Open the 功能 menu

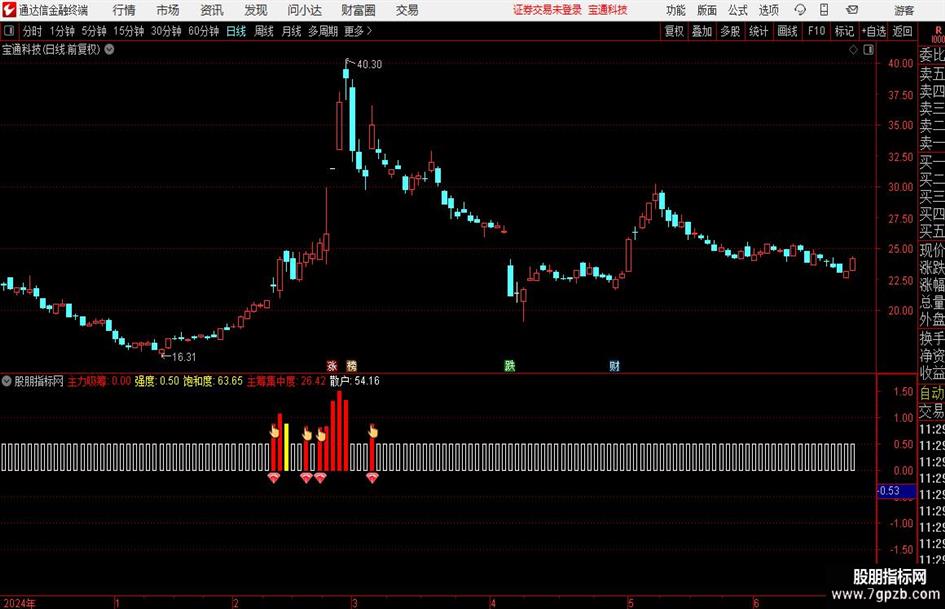tap(676, 10)
